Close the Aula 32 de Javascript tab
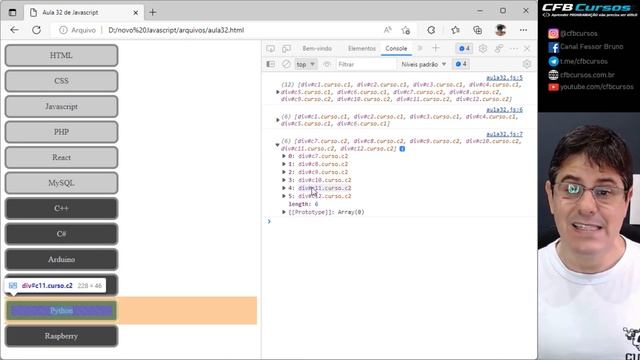 click(136, 13)
